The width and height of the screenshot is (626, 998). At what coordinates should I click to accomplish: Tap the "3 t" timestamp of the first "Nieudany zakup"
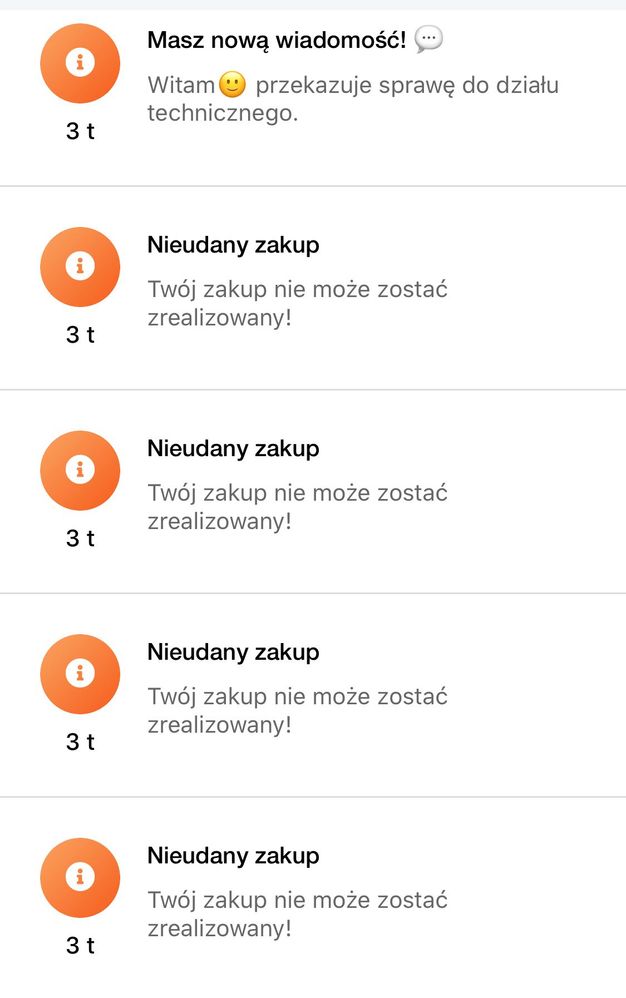(x=80, y=335)
